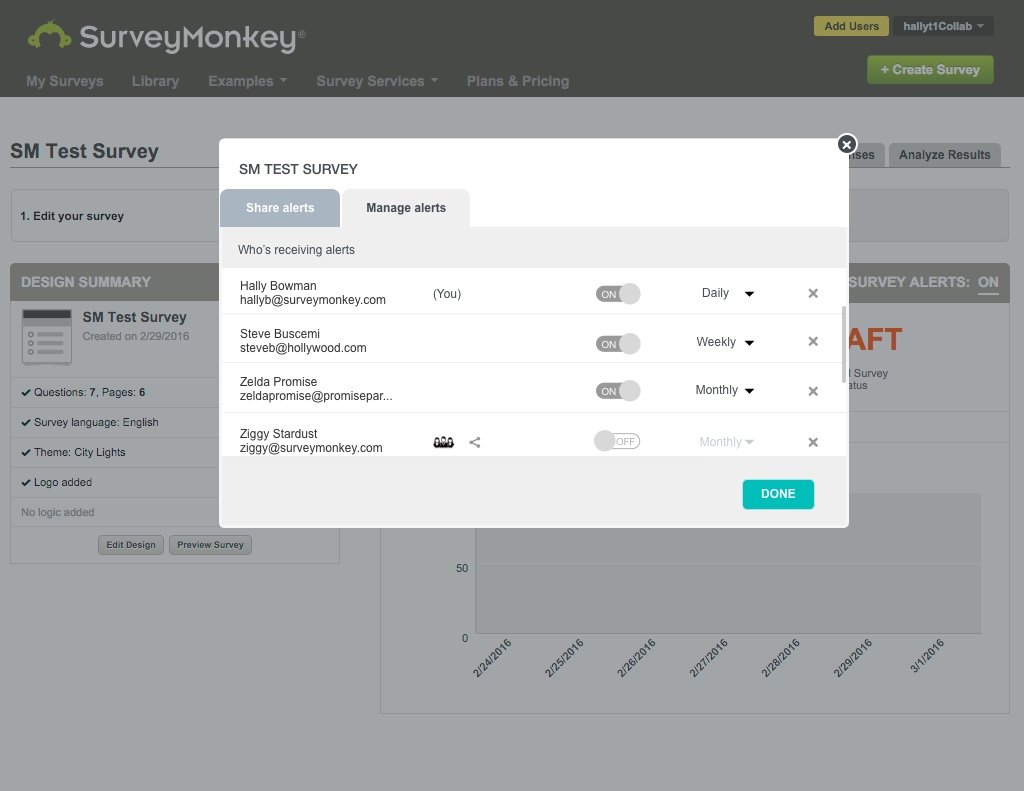Screen dimensions: 1024x791
Task: Click the dialog's vertical scrollbar
Action: pyautogui.click(x=843, y=344)
